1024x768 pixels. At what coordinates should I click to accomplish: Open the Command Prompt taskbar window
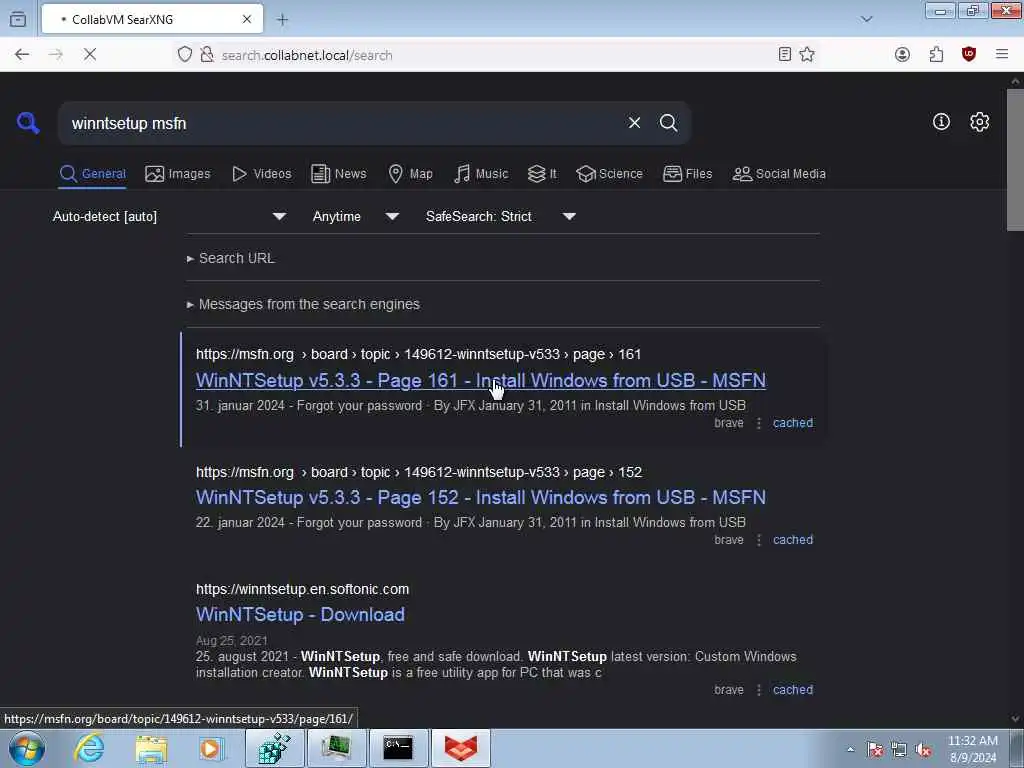click(x=398, y=748)
